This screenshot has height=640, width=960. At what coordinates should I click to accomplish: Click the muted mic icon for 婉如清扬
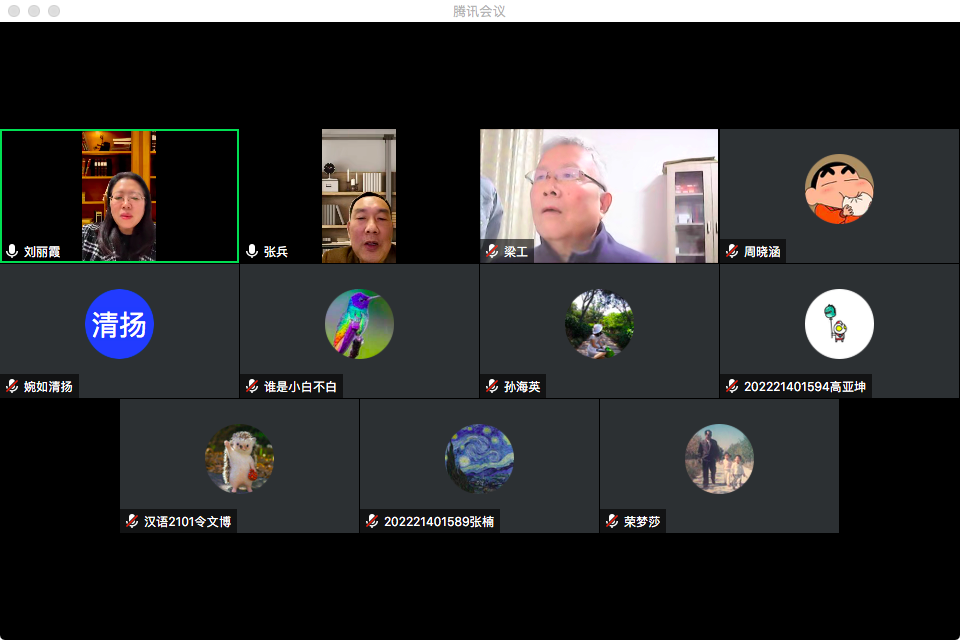(12, 386)
